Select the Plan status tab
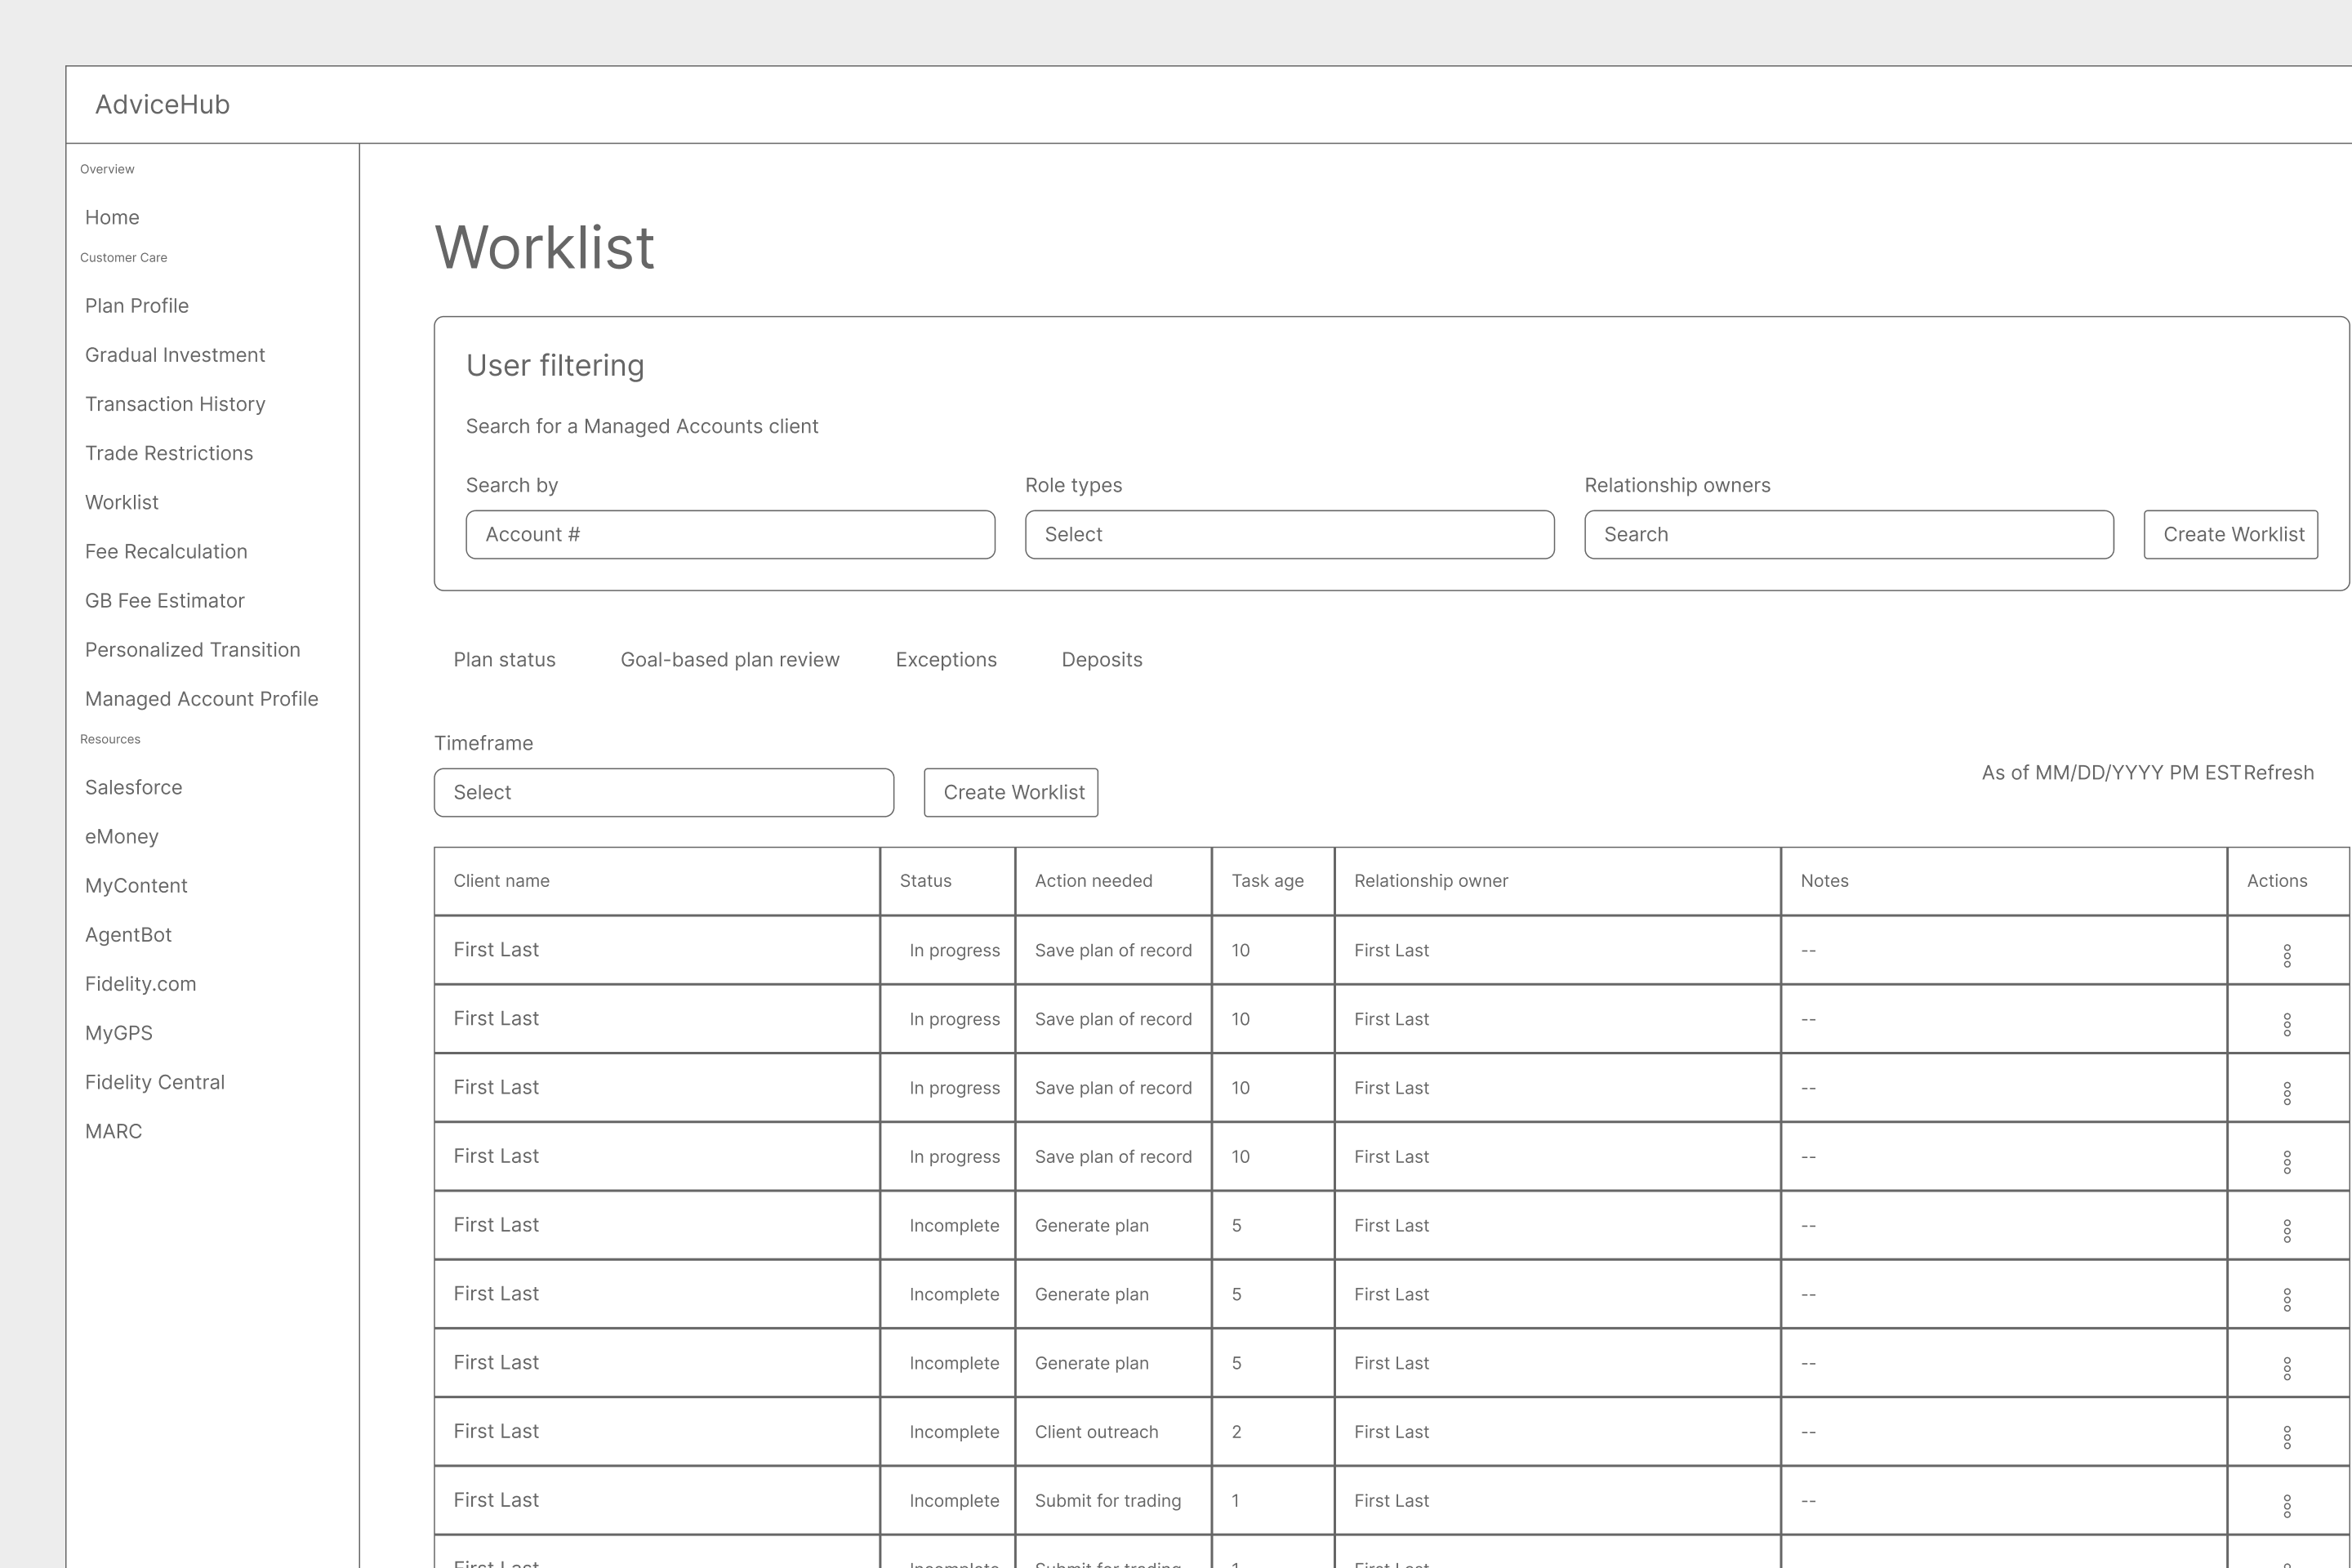 pyautogui.click(x=504, y=659)
